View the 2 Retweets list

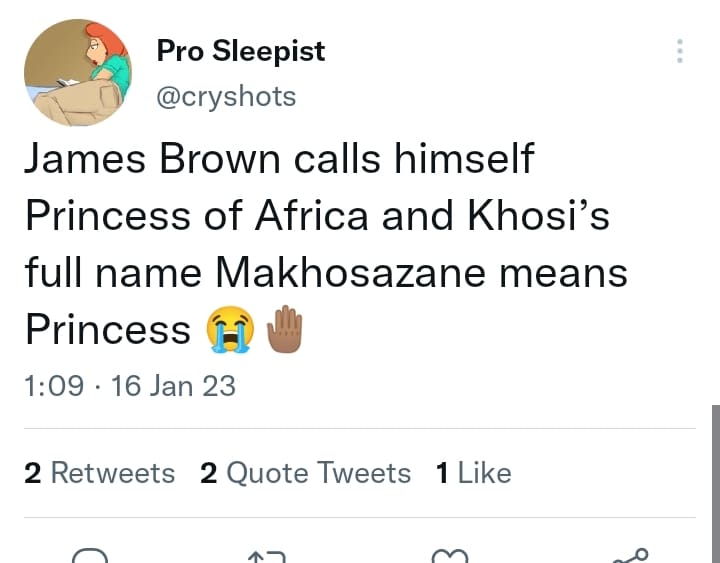click(x=100, y=473)
